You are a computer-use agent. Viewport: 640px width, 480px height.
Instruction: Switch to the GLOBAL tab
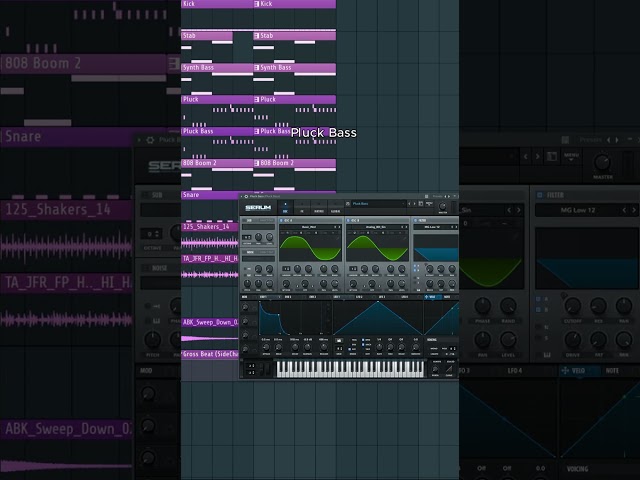[336, 208]
